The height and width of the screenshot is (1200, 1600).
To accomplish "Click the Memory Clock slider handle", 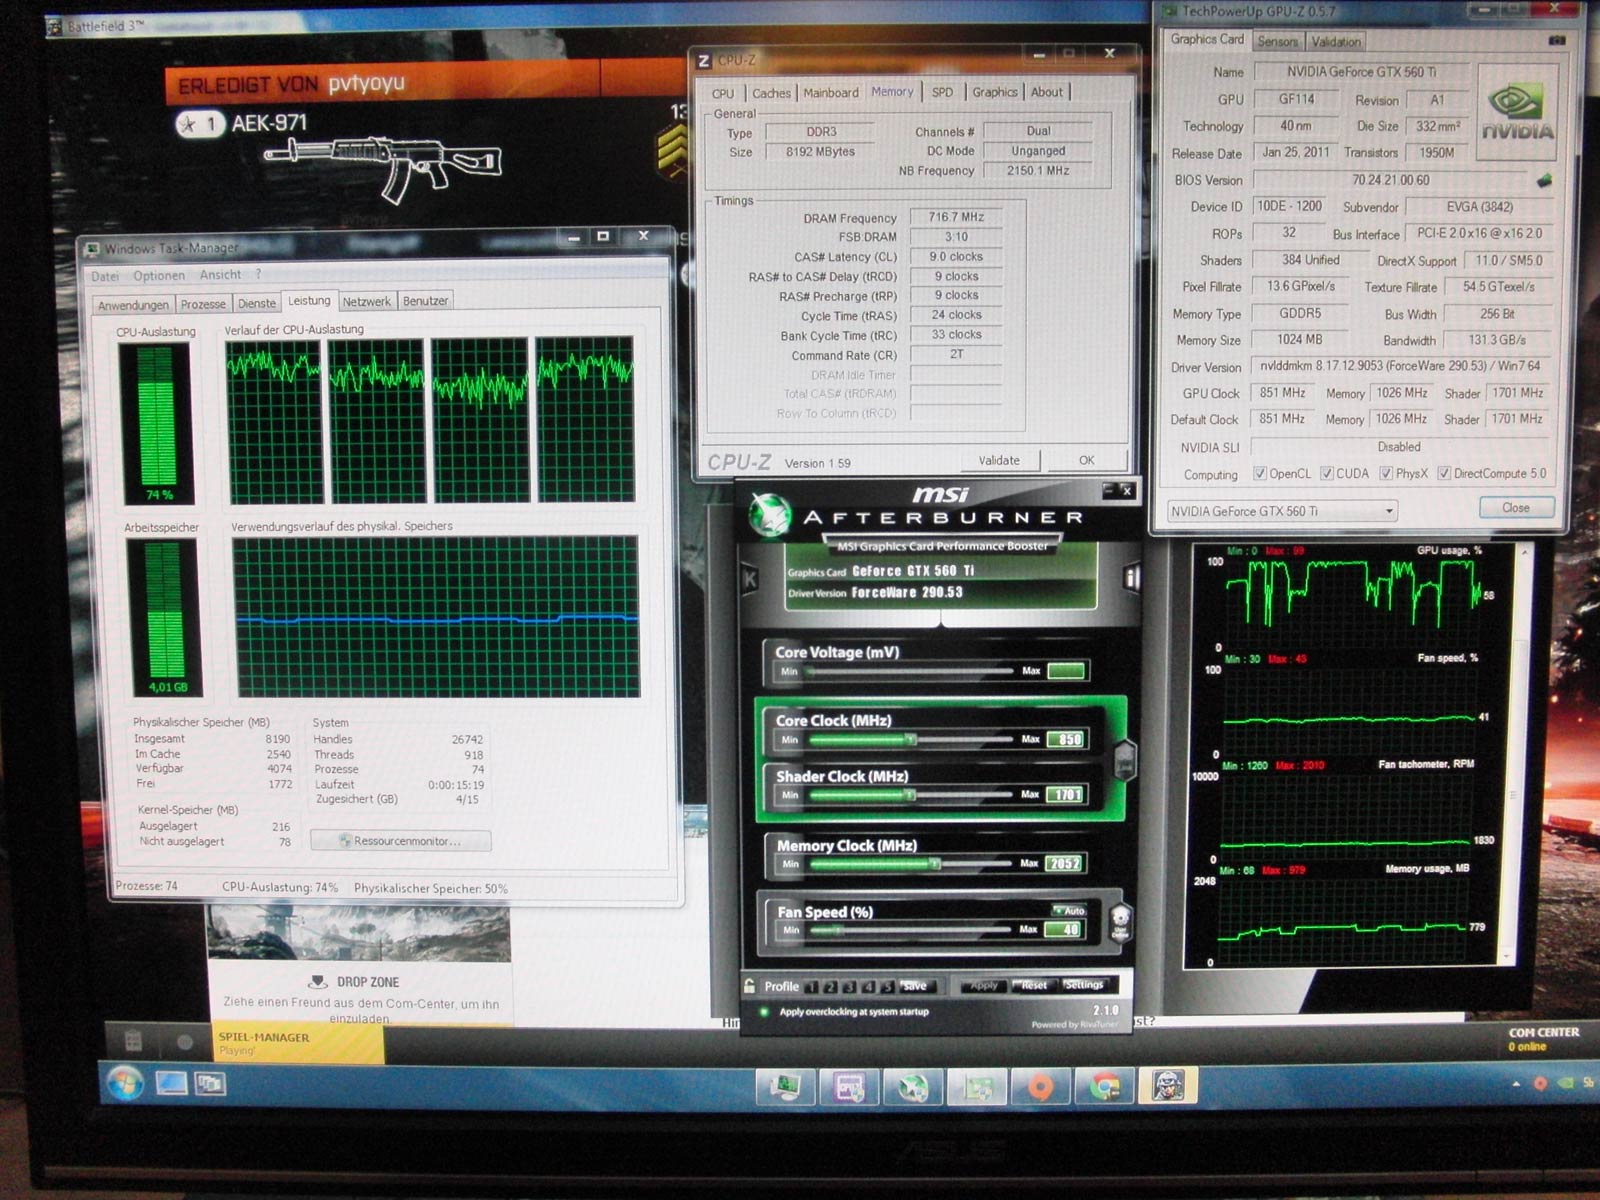I will pos(935,863).
